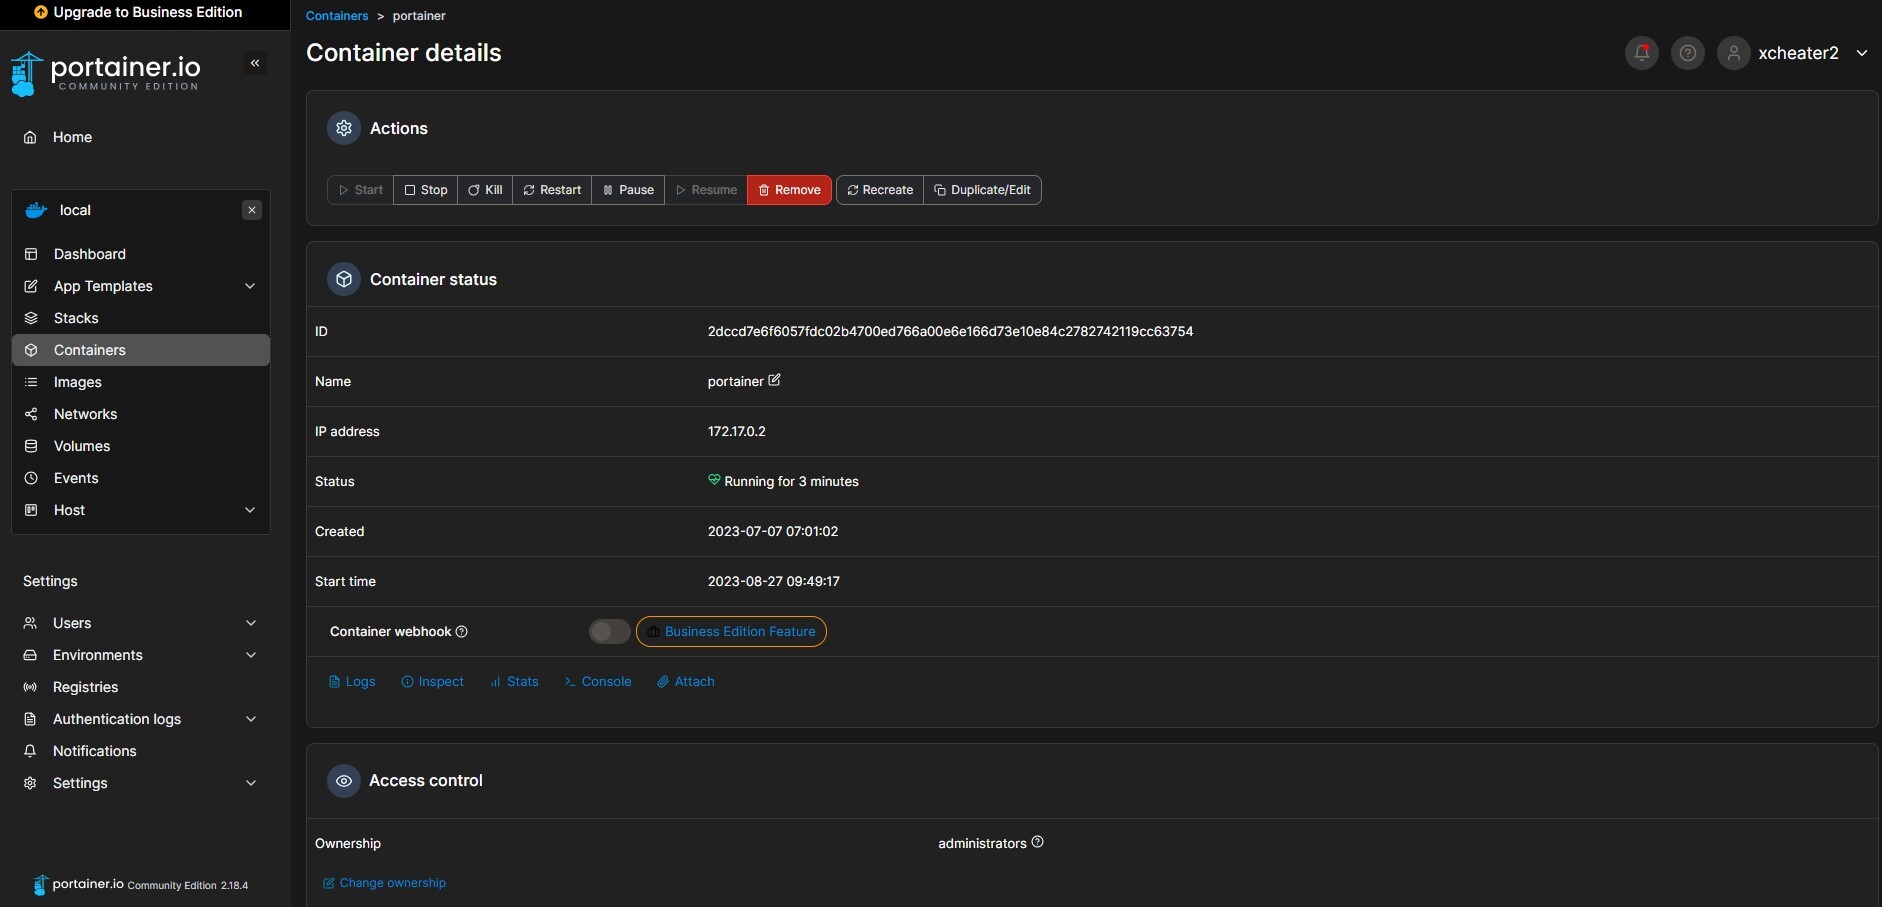Click the container ID hash value
Image resolution: width=1882 pixels, height=907 pixels.
click(950, 331)
